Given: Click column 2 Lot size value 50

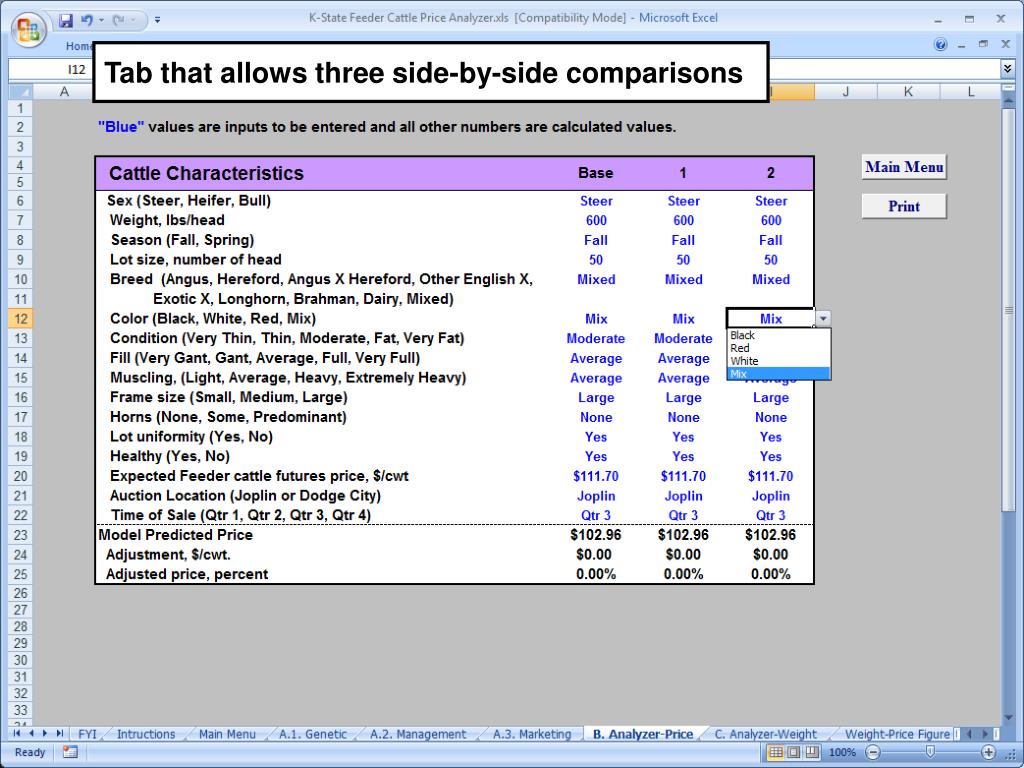Looking at the screenshot, I should (771, 260).
